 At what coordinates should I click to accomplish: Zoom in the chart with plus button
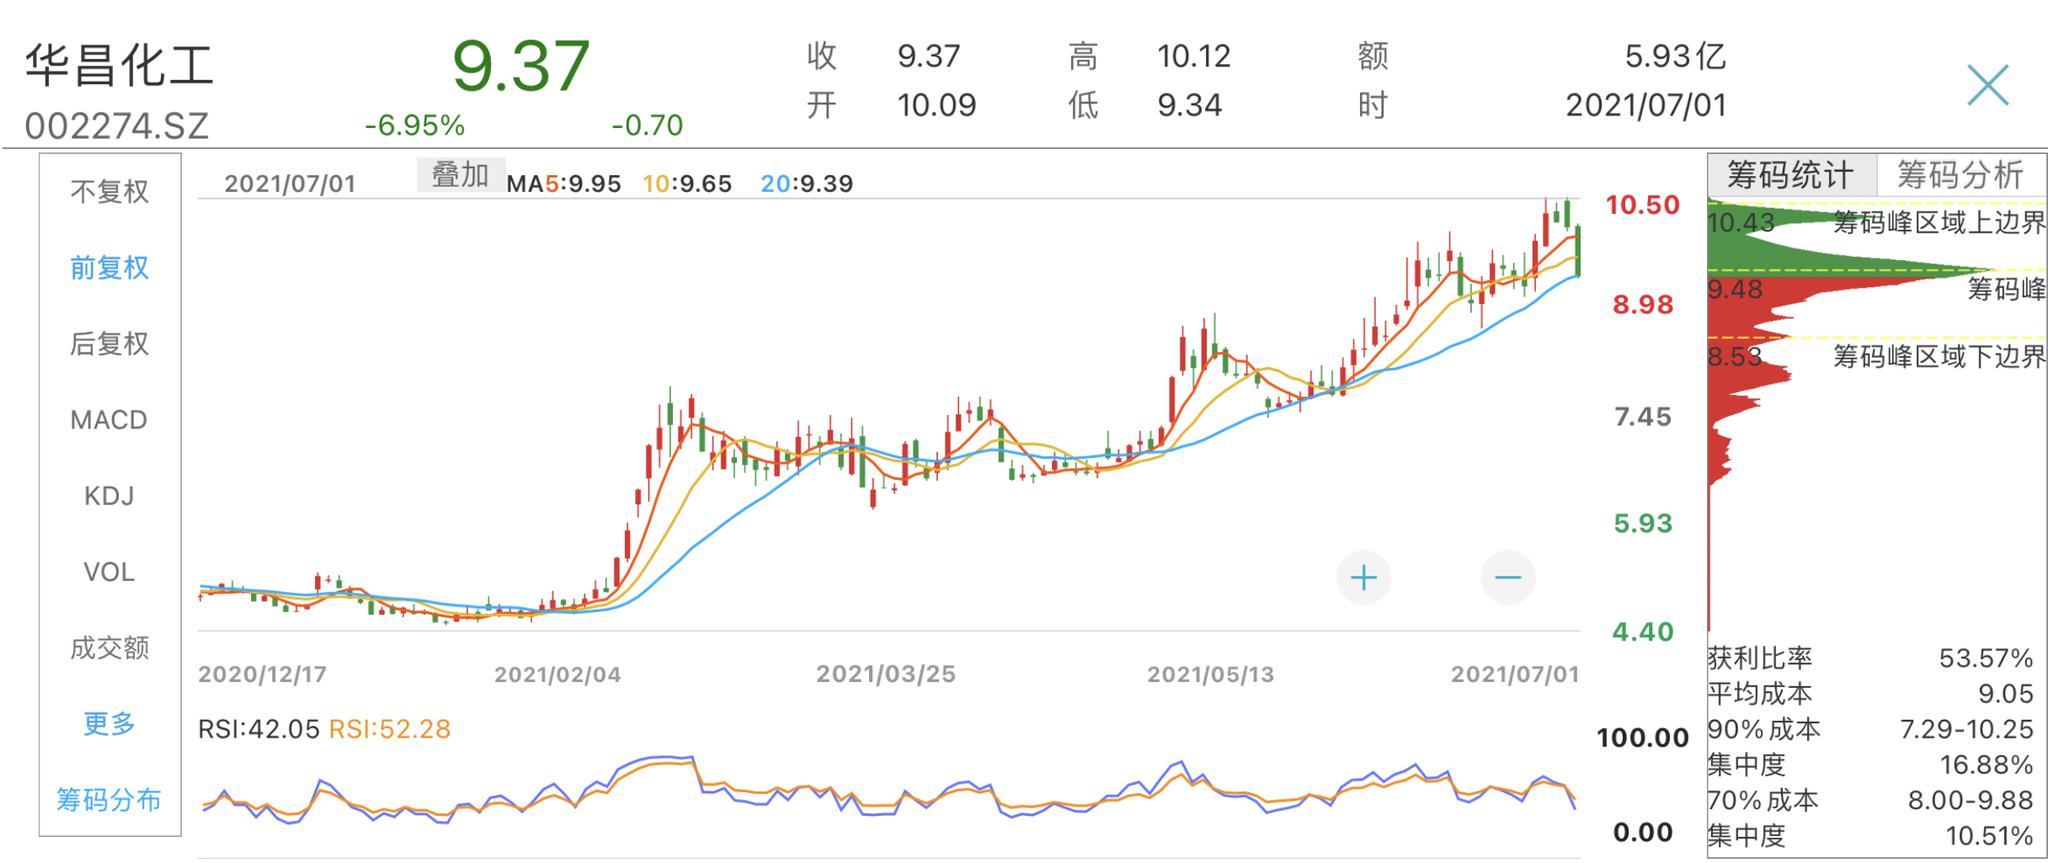(1363, 577)
